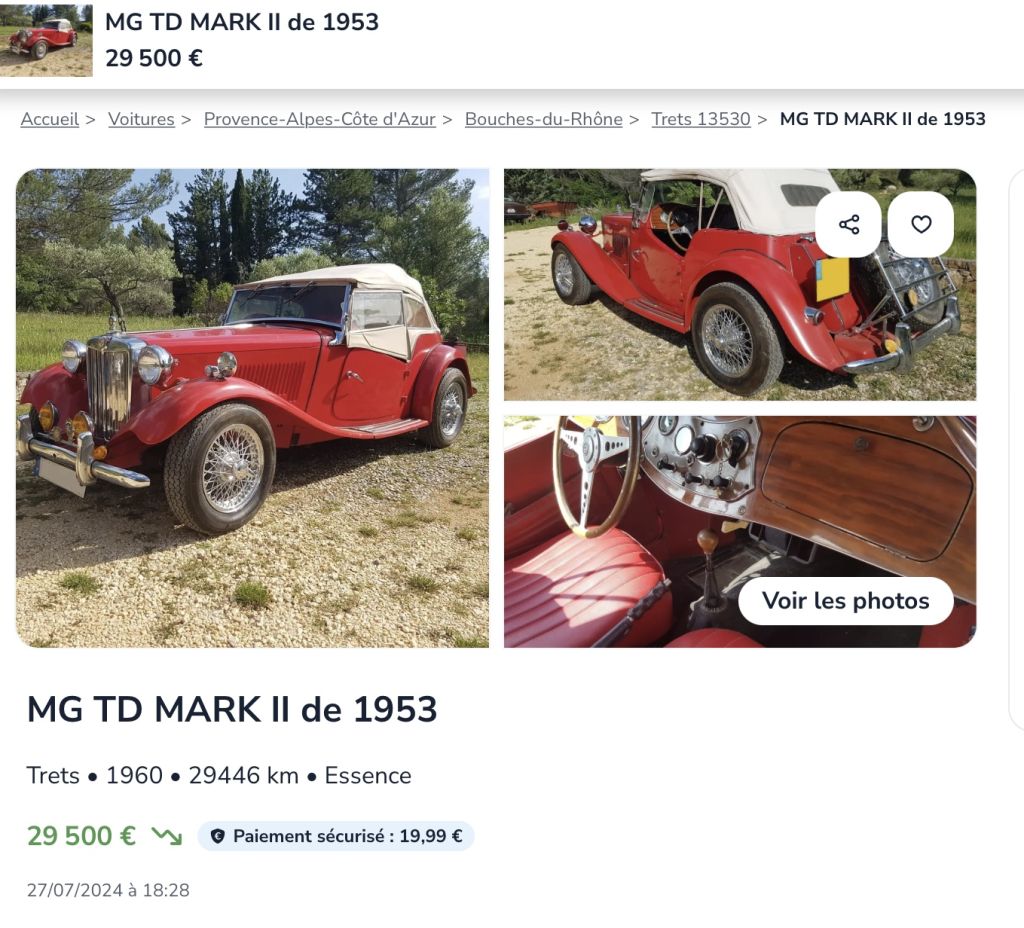1024x928 pixels.
Task: Select Trets 13530 breadcrumb link
Action: [701, 119]
